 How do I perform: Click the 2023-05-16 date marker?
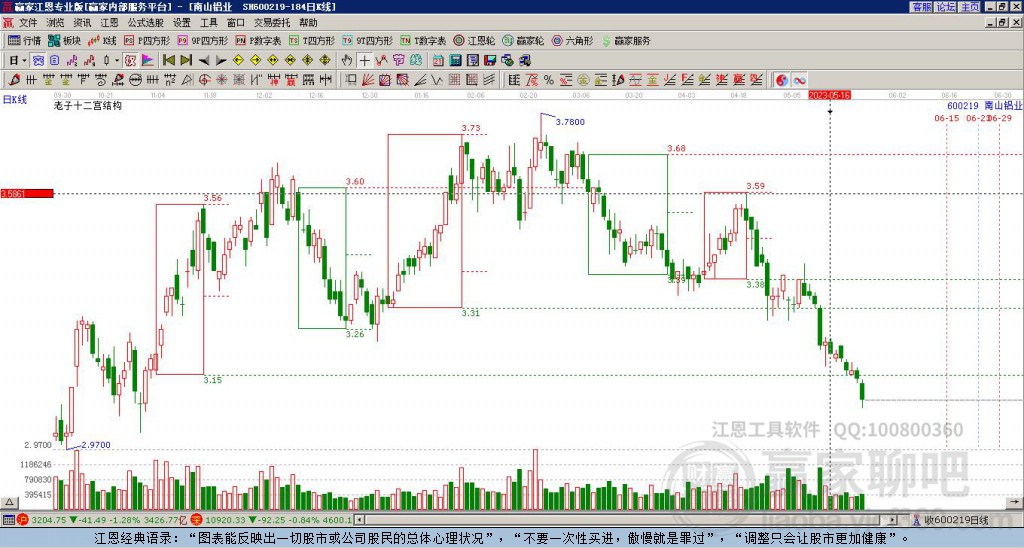pos(829,95)
